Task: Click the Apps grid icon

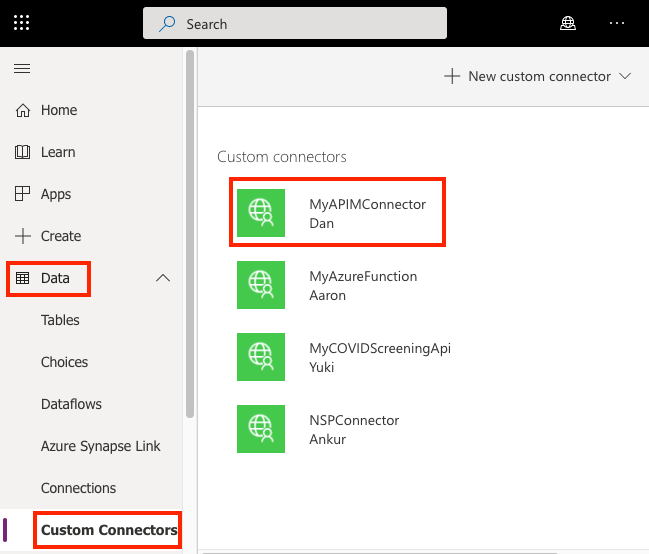Action: point(22,194)
